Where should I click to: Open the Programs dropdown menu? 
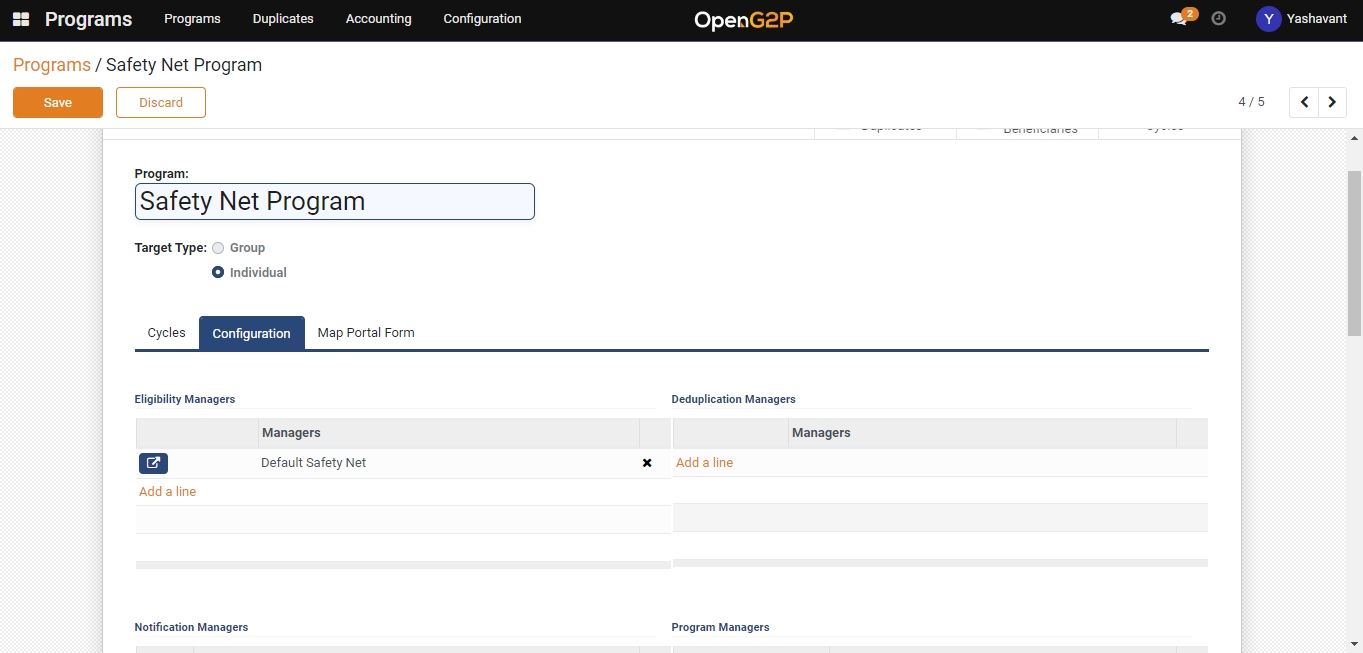(192, 19)
